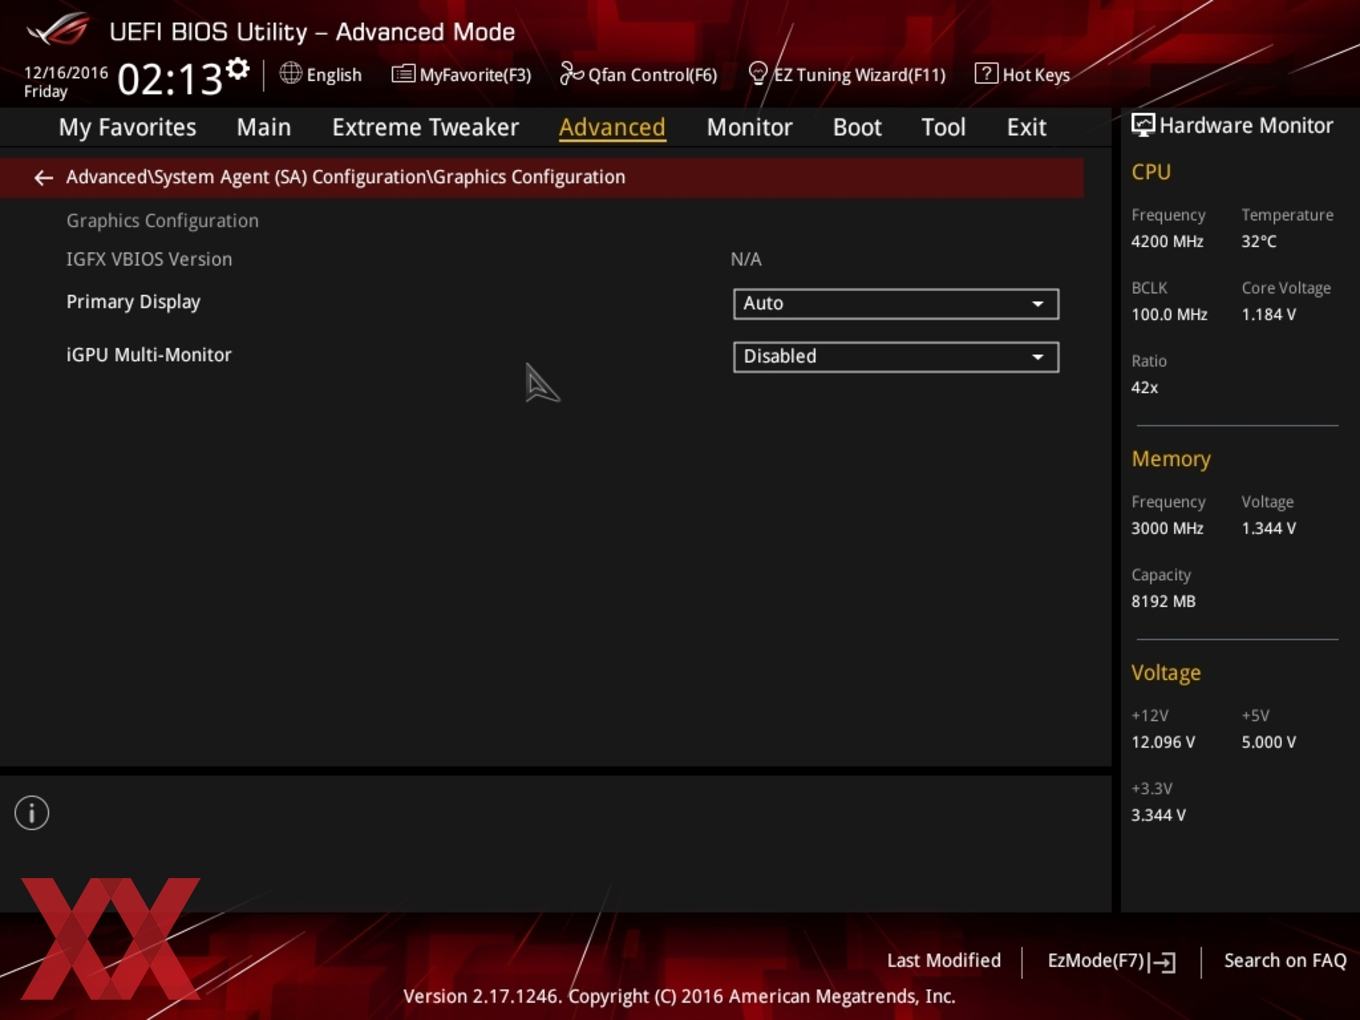Viewport: 1360px width, 1020px height.
Task: Click the Hardware Monitor screen icon
Action: point(1143,125)
